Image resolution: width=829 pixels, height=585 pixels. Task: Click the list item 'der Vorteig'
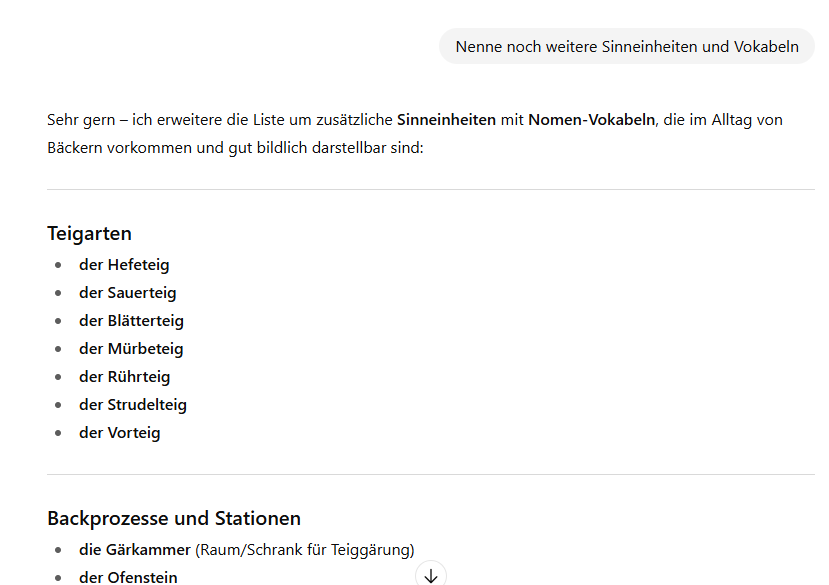(x=120, y=433)
